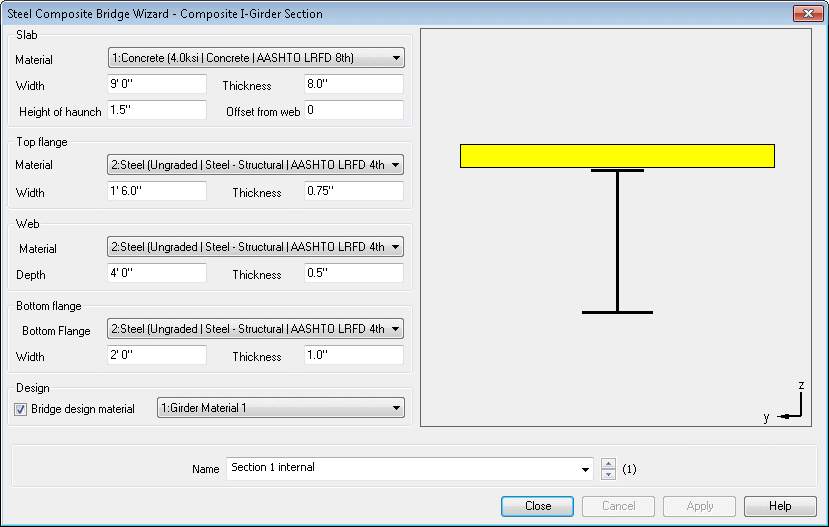Select the Bottom flange Thickness field
829x527 pixels.
coord(353,356)
